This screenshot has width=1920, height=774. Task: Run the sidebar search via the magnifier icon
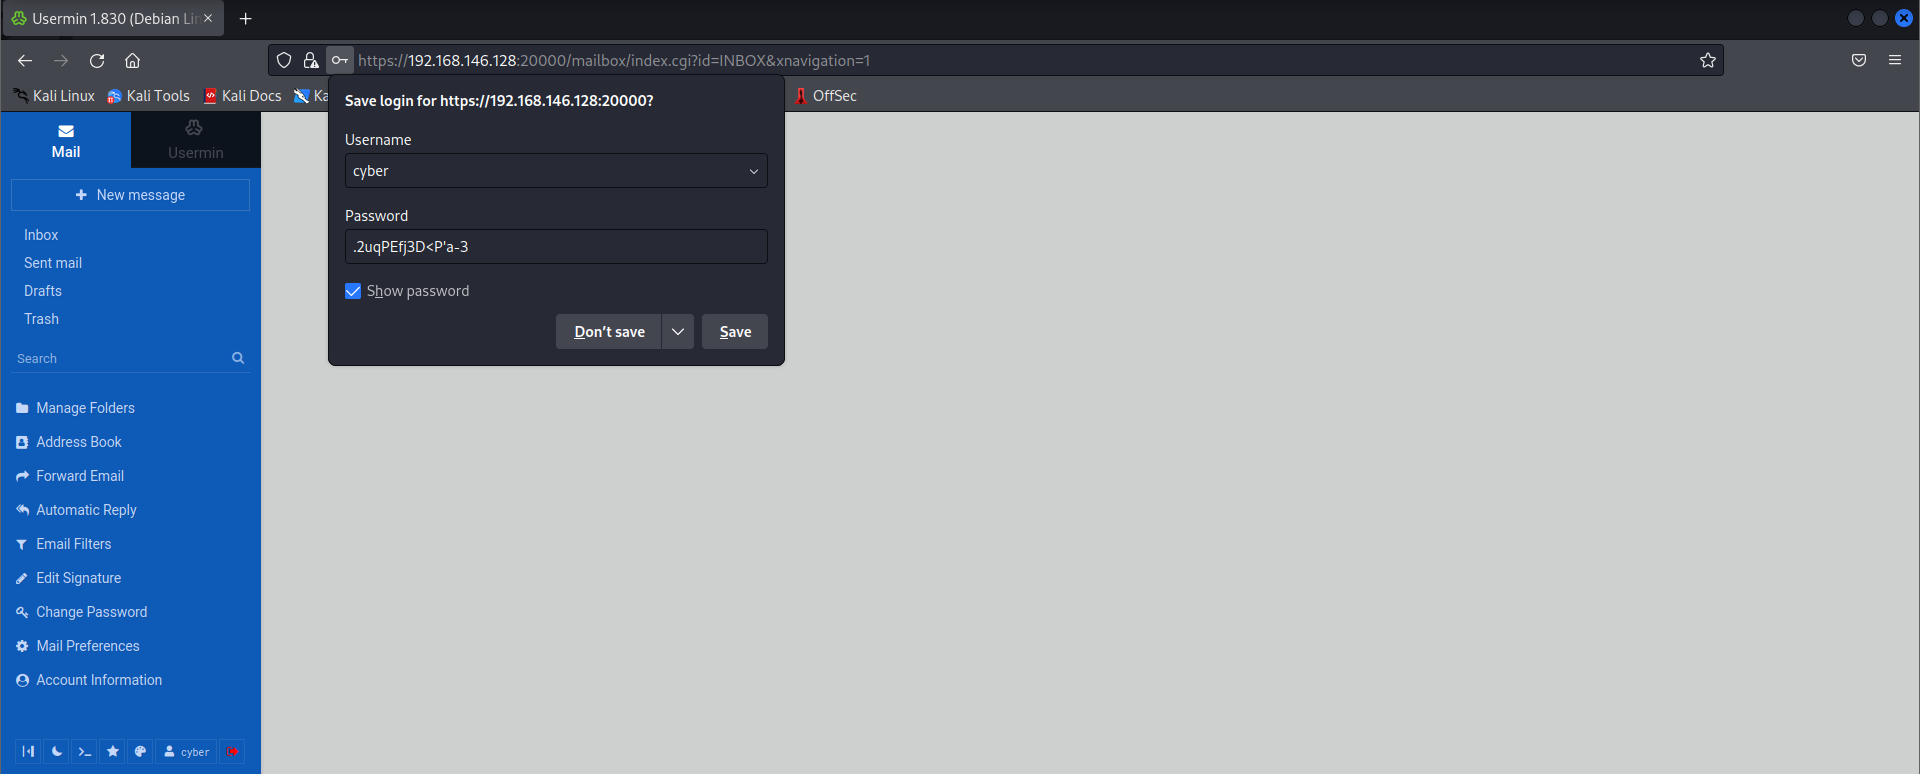pyautogui.click(x=238, y=358)
